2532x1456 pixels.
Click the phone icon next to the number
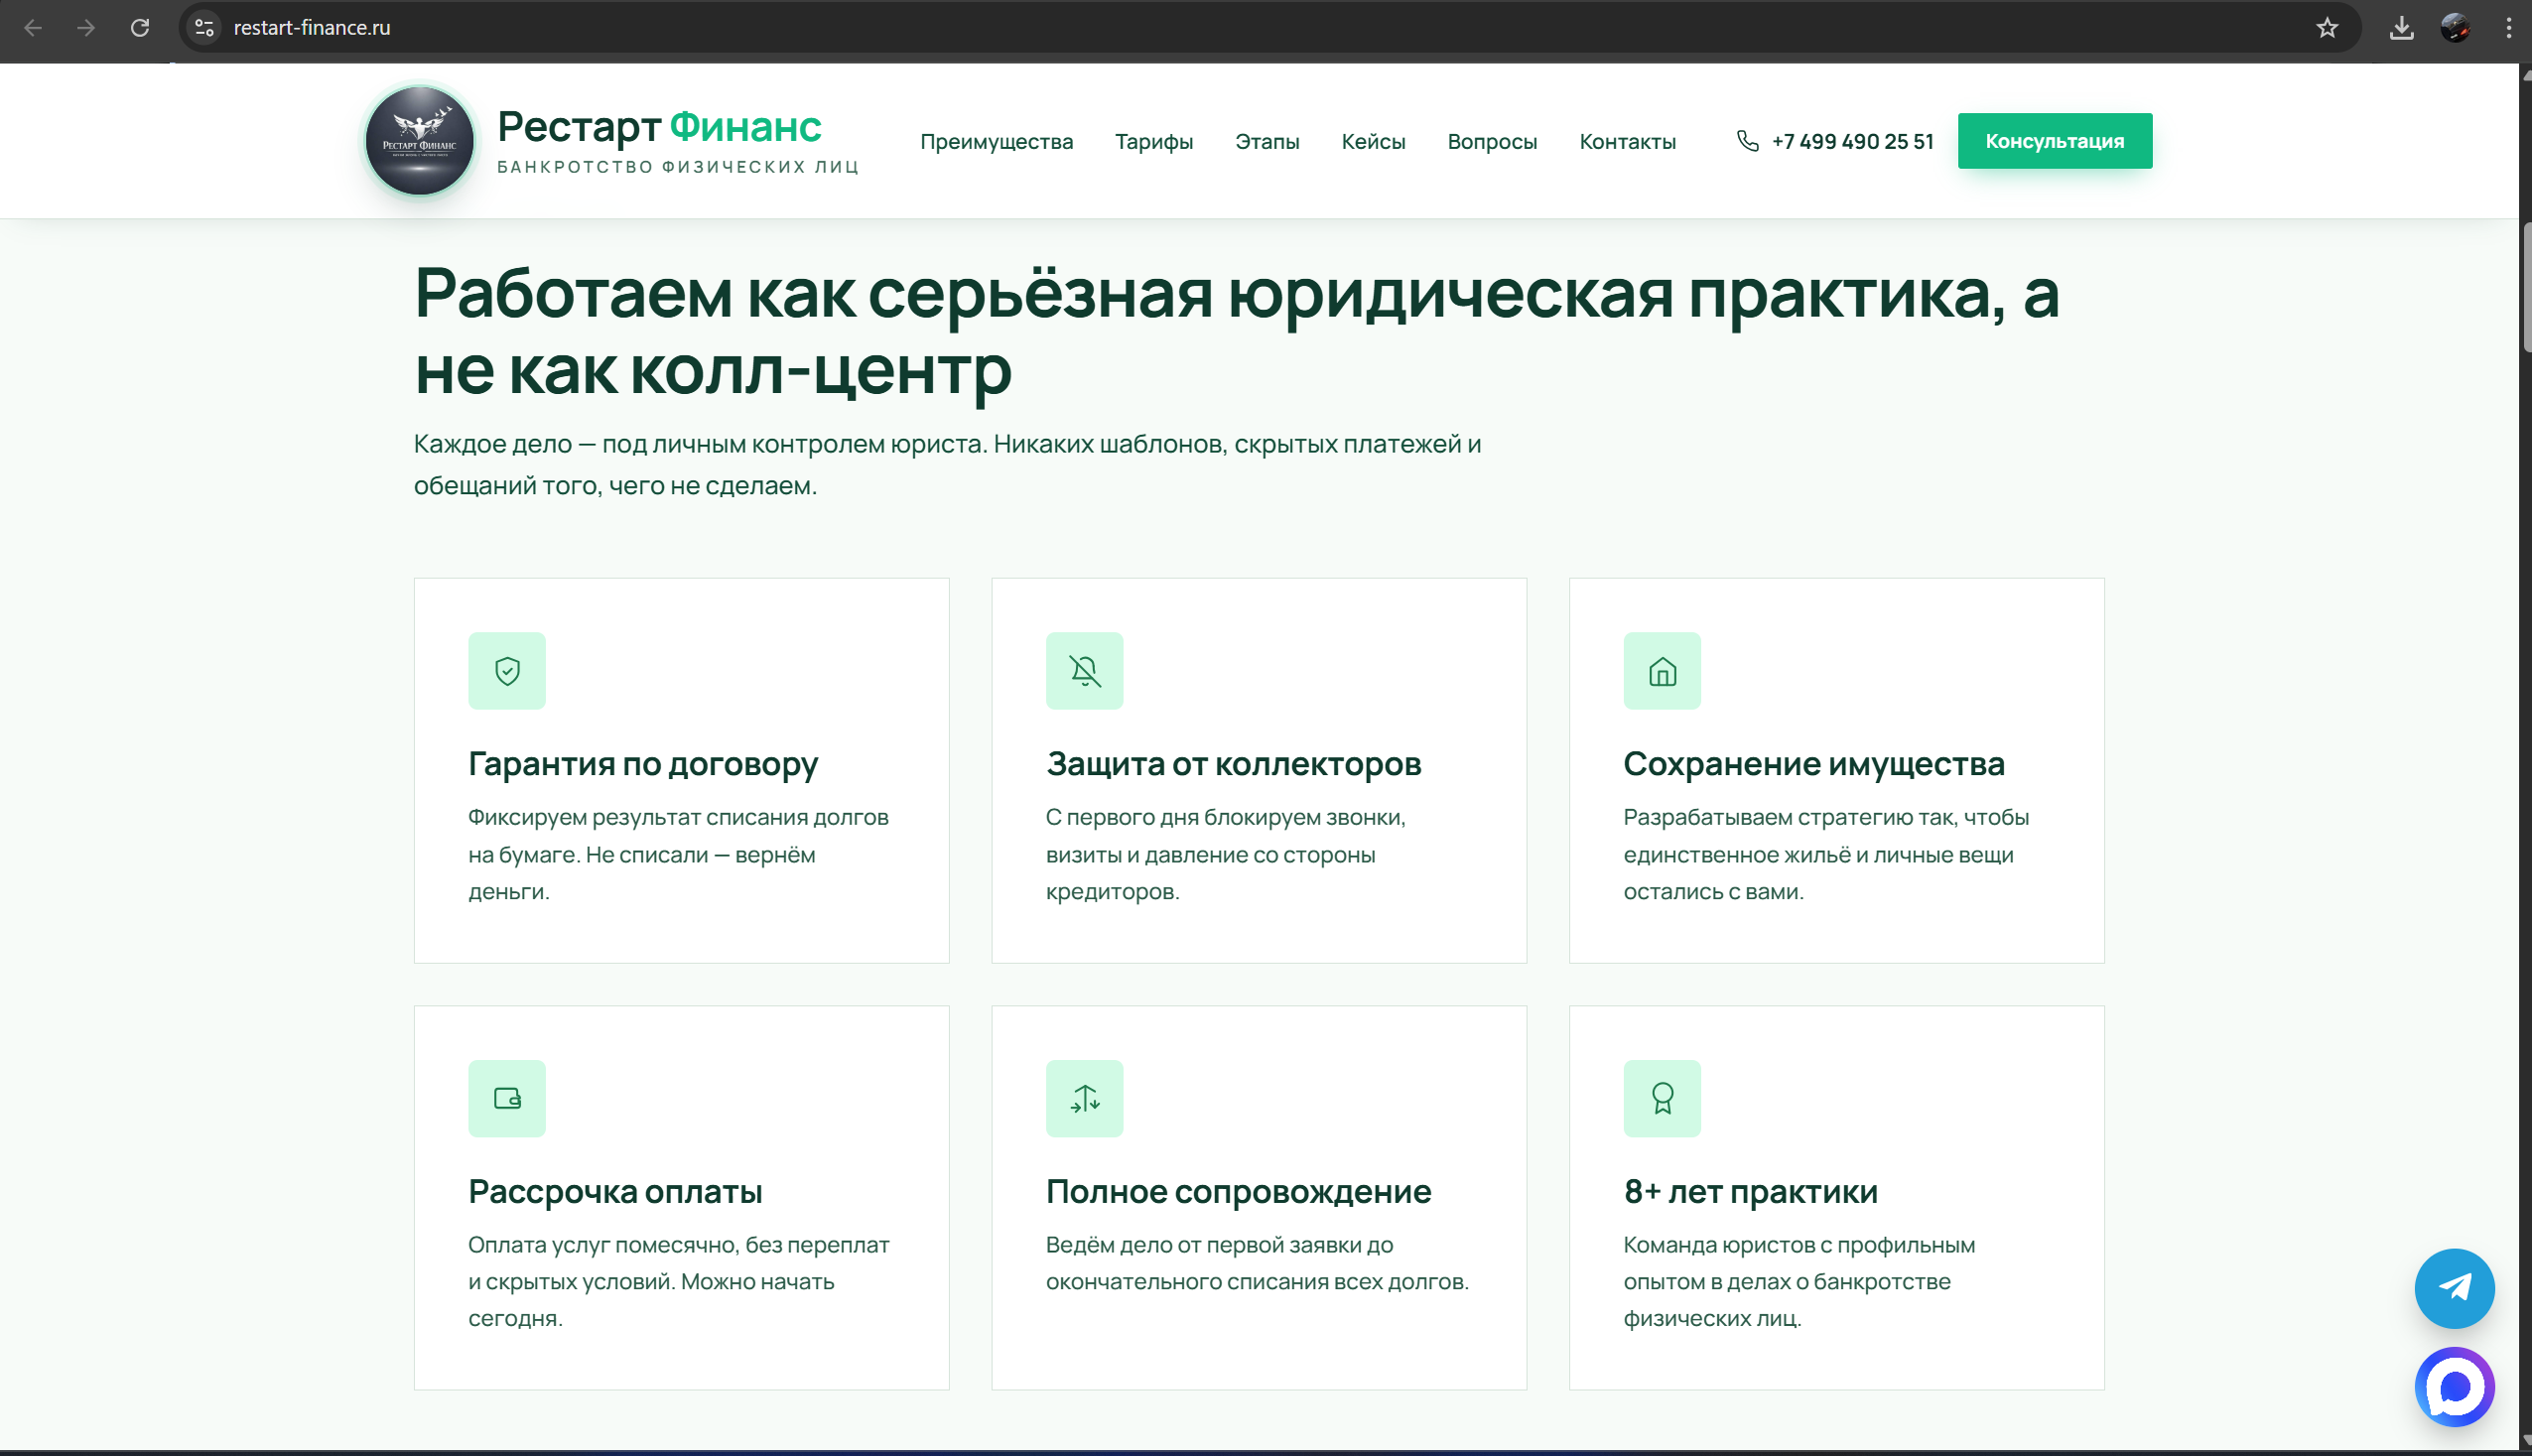pyautogui.click(x=1746, y=141)
